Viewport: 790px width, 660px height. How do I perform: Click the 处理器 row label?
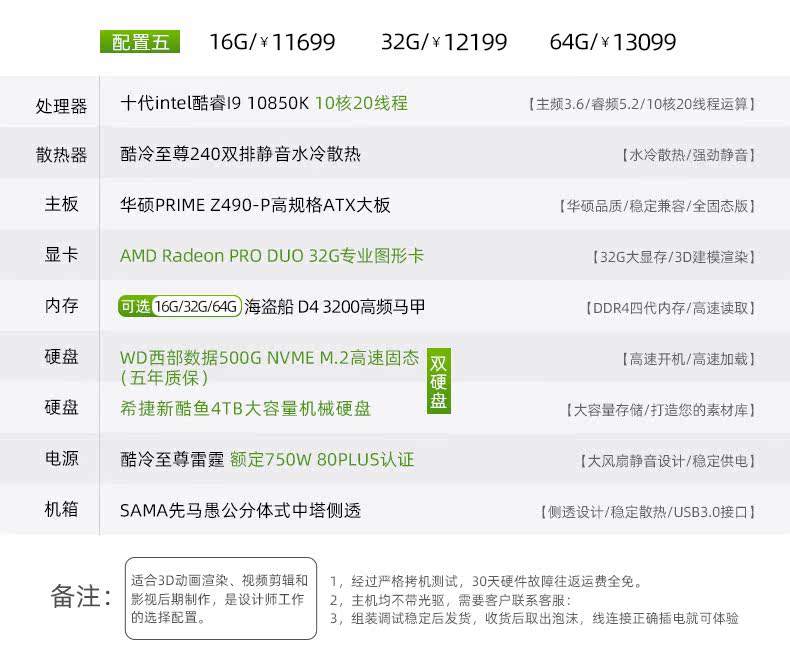tap(61, 106)
